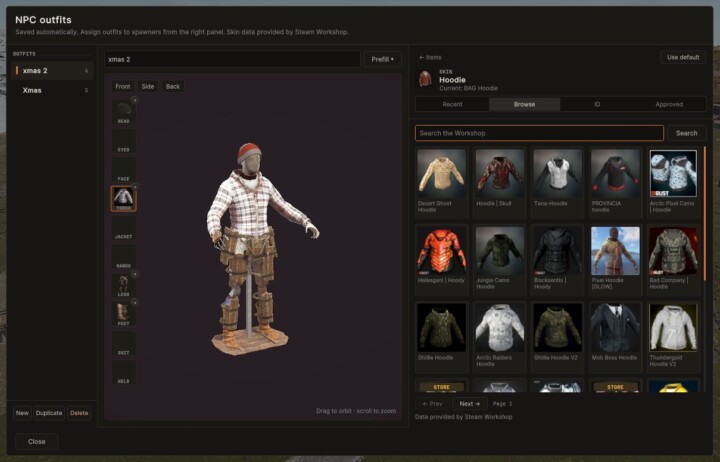Choose the Heikegani | Hoody skin
The height and width of the screenshot is (462, 720).
[441, 259]
